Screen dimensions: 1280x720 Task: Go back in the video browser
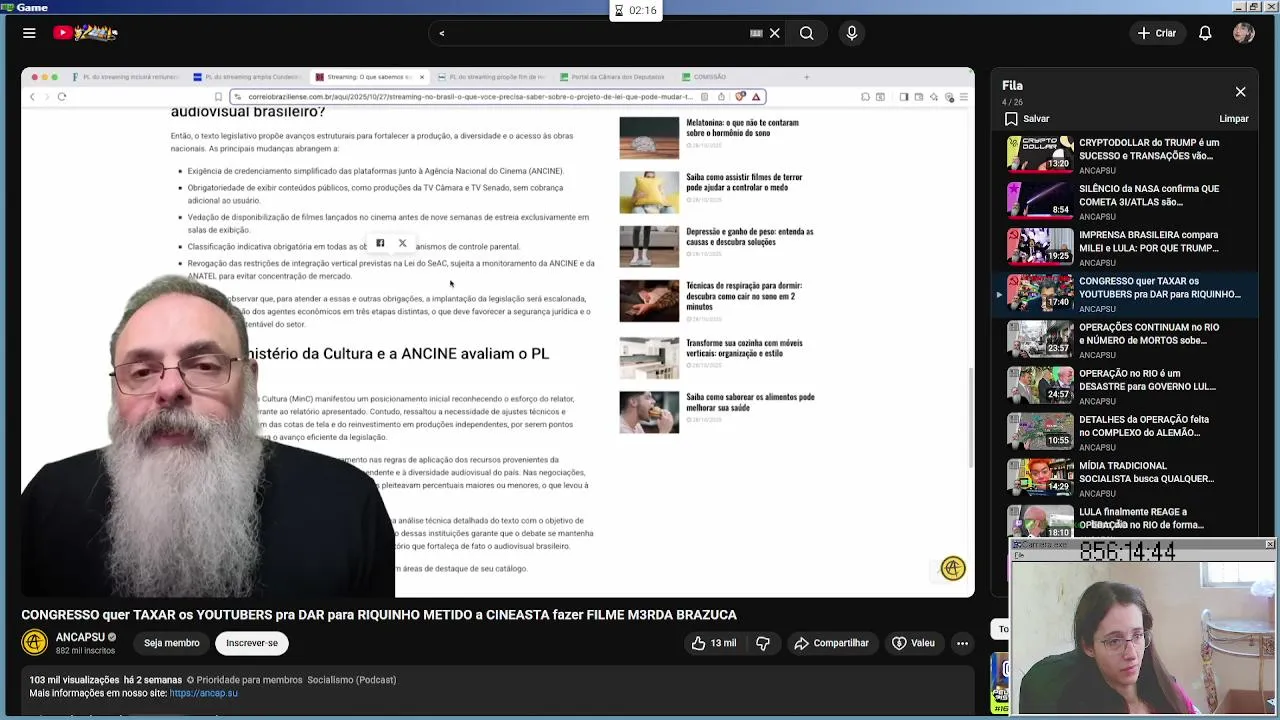pos(32,97)
